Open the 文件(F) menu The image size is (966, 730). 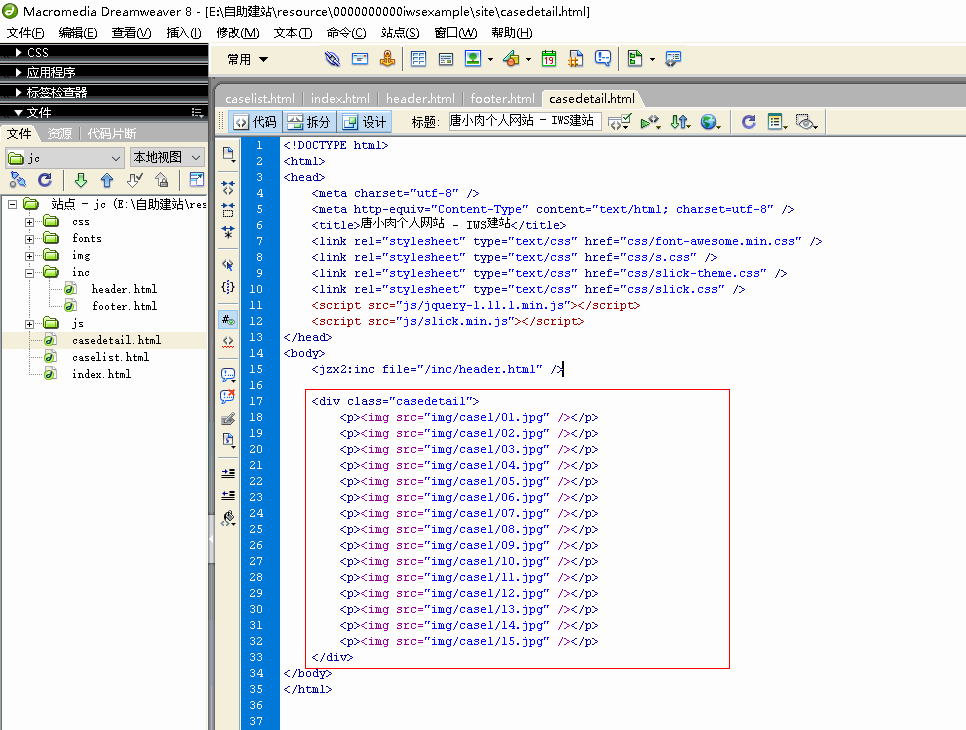point(25,33)
